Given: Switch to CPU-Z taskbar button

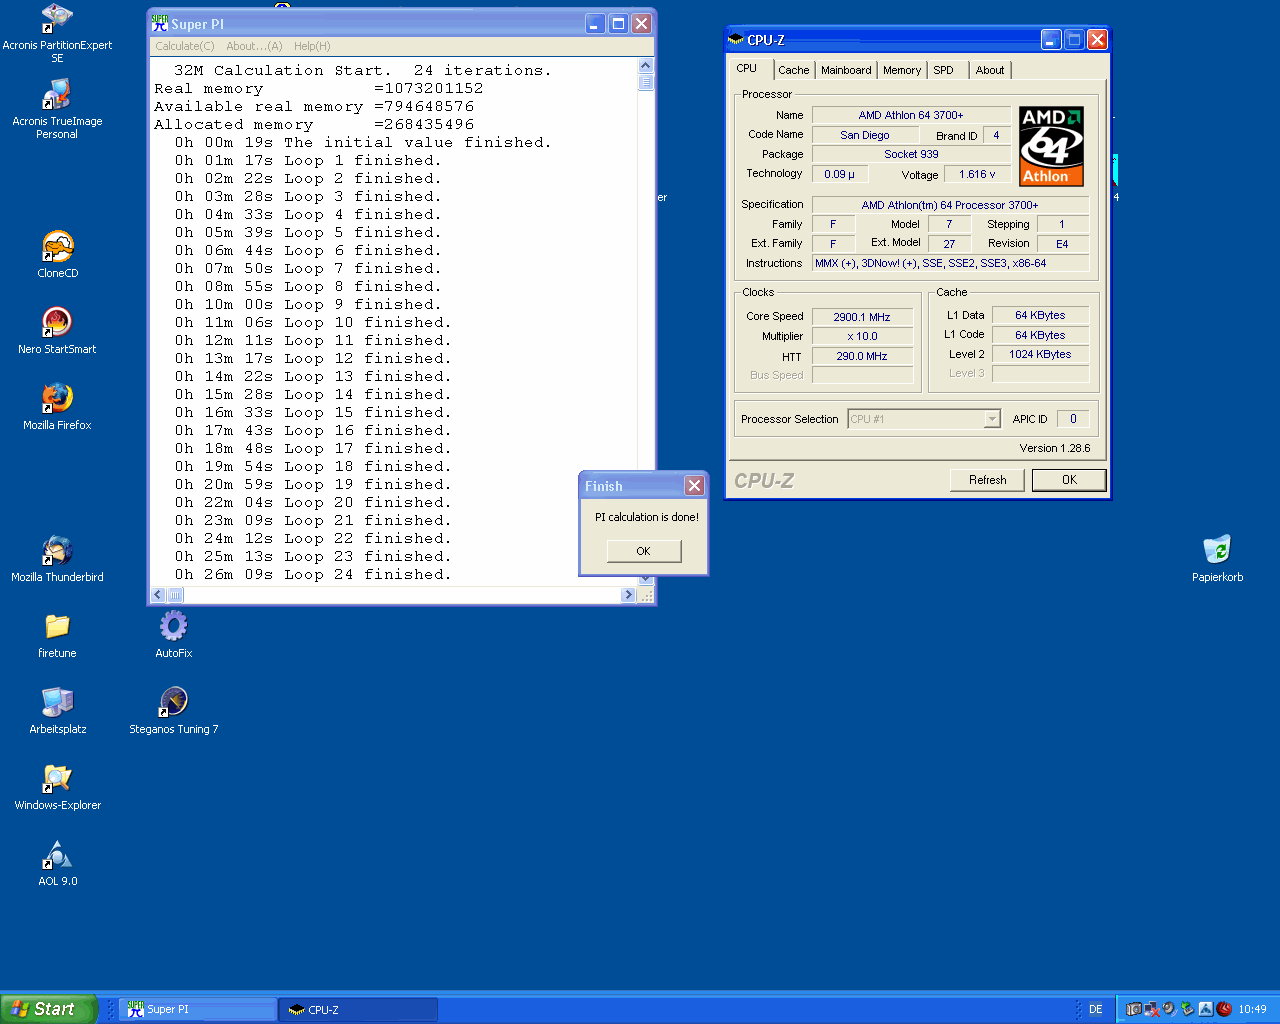Looking at the screenshot, I should pyautogui.click(x=358, y=1010).
